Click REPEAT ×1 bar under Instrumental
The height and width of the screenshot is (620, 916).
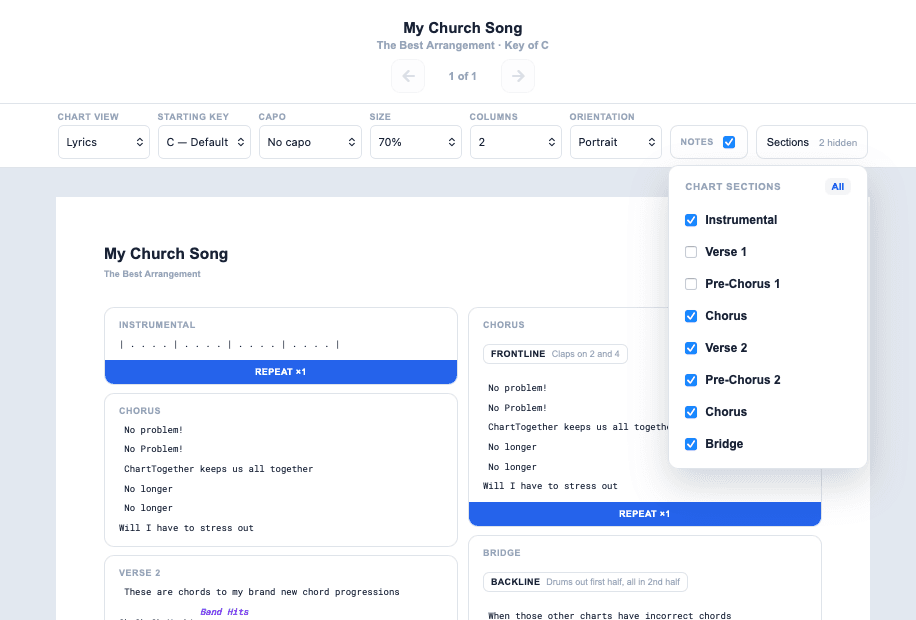(x=281, y=372)
